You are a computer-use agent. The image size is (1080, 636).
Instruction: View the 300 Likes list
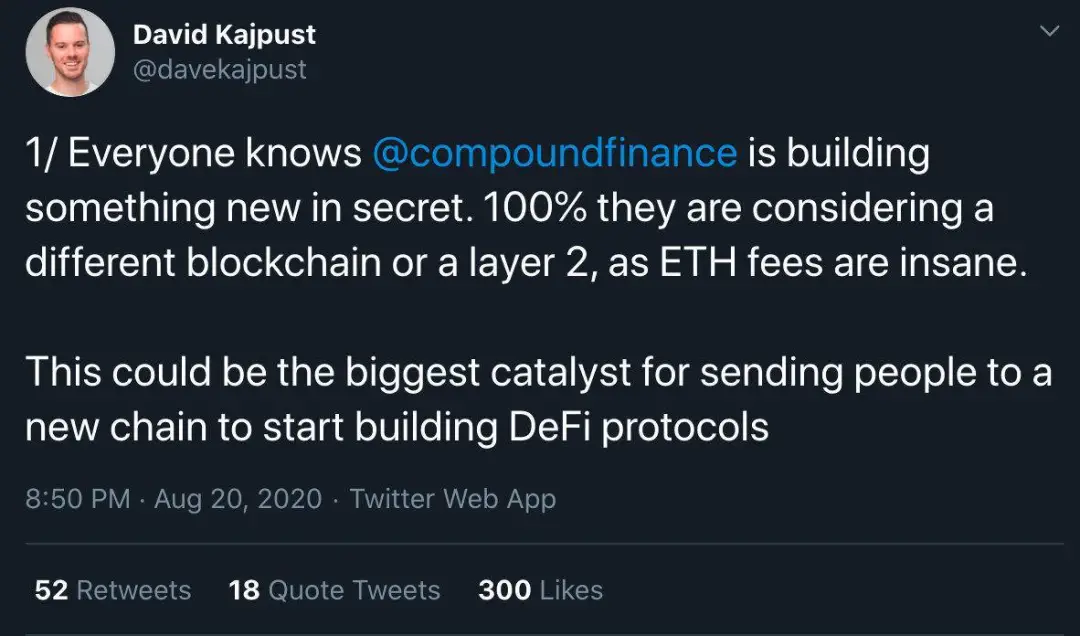540,590
